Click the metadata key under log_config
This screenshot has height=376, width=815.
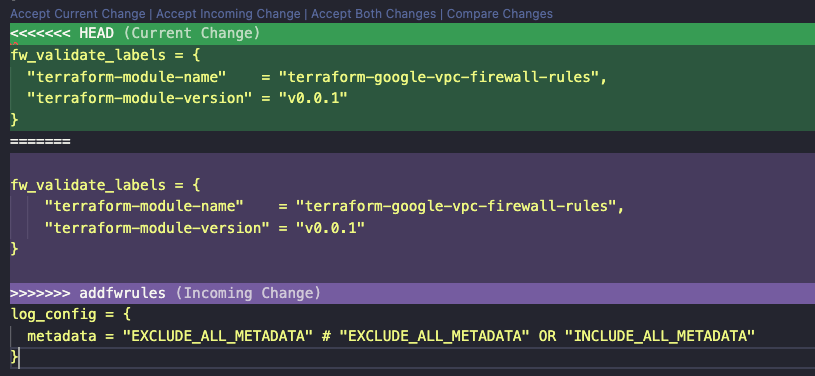tap(62, 336)
